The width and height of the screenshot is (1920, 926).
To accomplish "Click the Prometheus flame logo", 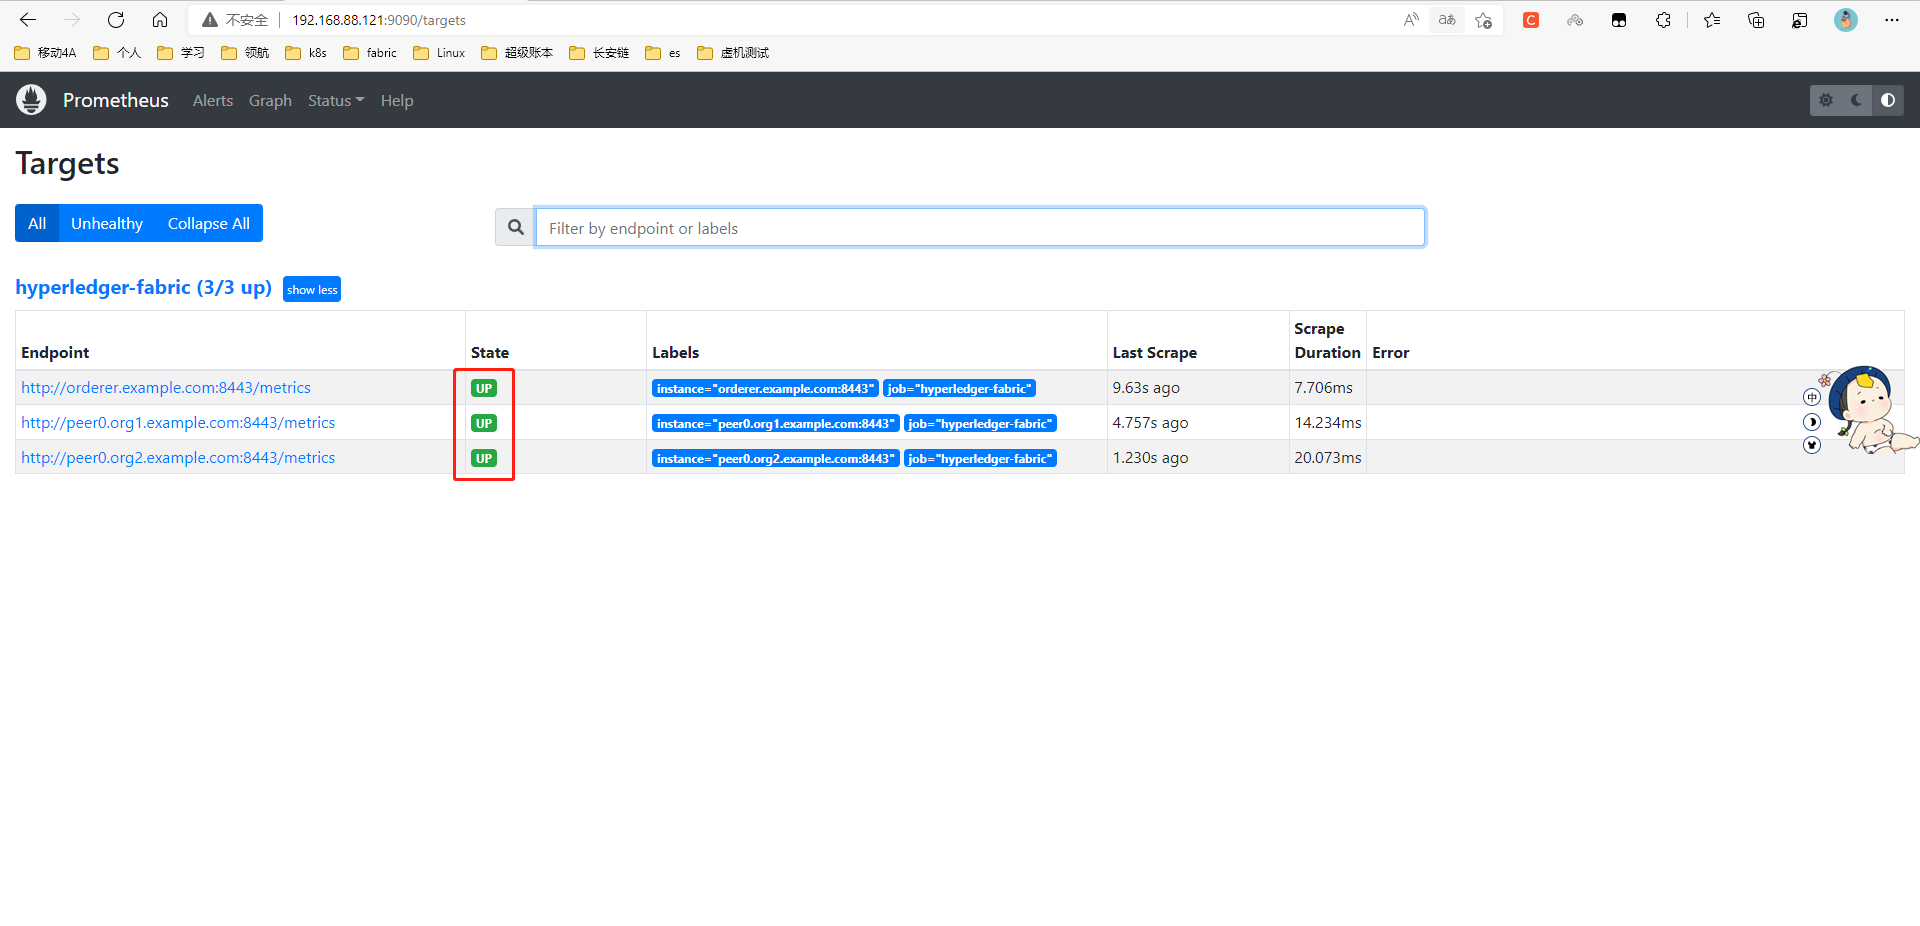I will tap(31, 100).
